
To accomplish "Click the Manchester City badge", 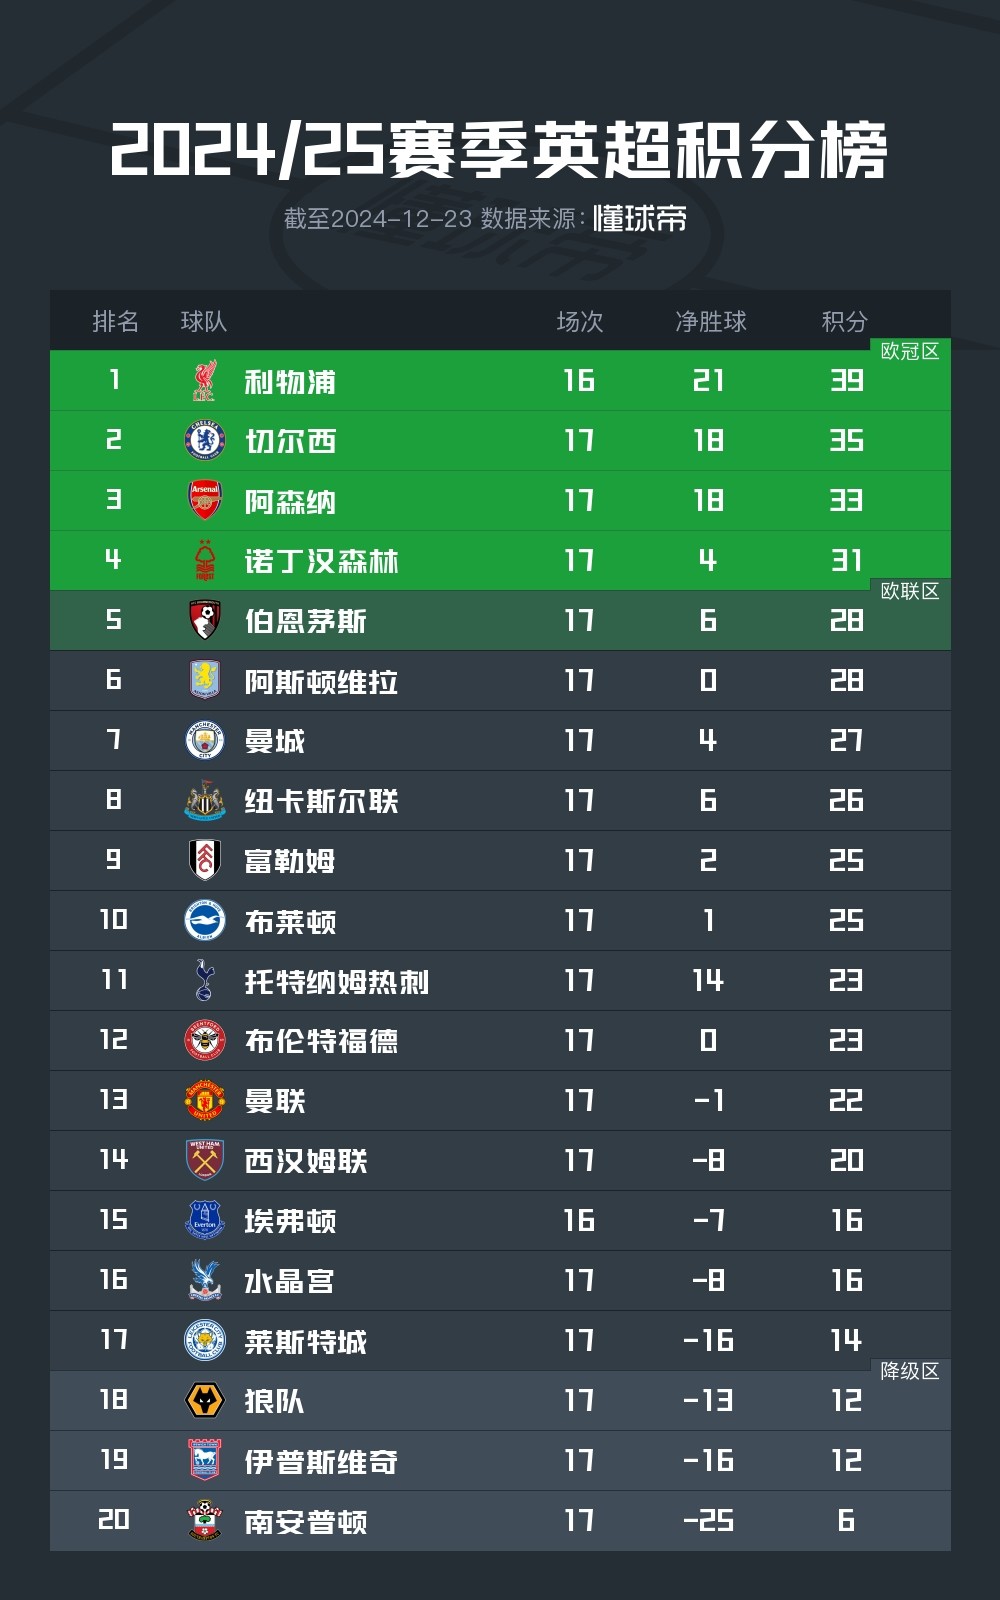I will coord(205,741).
